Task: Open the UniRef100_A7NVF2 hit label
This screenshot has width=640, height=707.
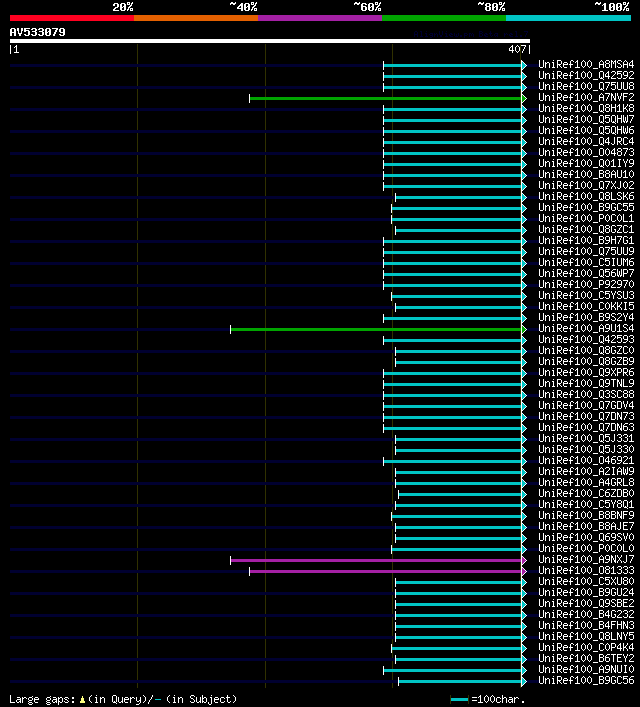Action: (586, 97)
